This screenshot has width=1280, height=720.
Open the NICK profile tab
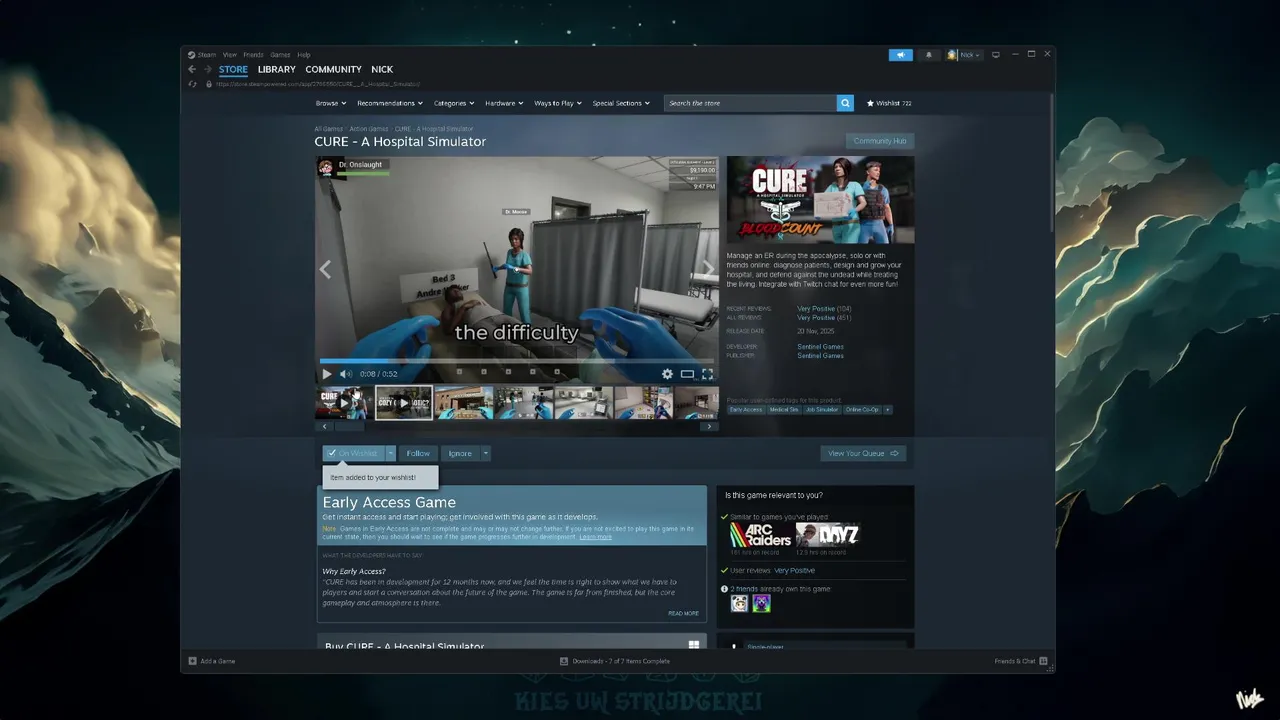382,70
